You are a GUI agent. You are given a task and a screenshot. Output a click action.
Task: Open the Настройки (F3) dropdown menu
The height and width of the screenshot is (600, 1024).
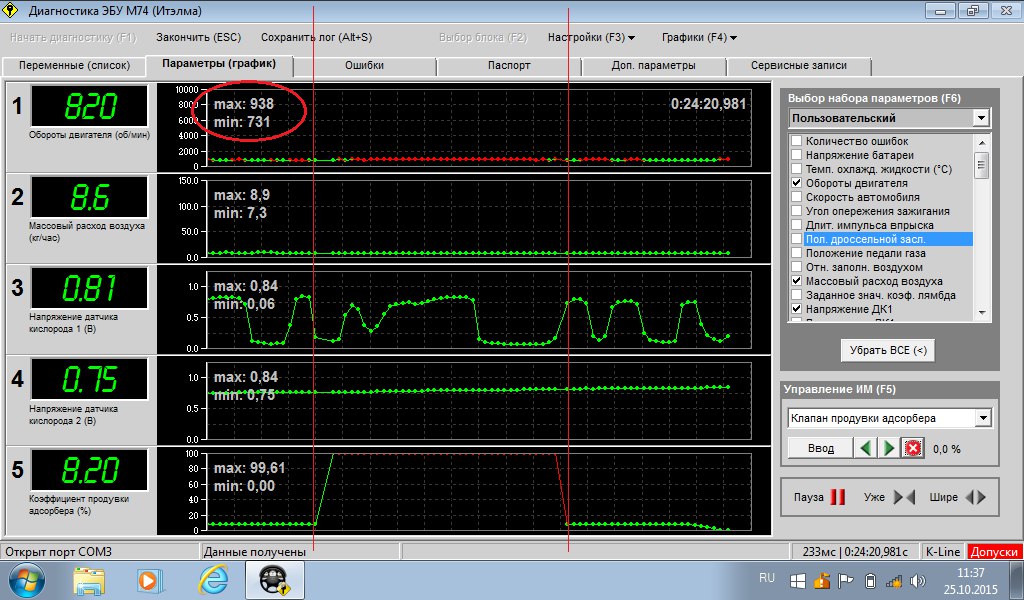(x=591, y=37)
